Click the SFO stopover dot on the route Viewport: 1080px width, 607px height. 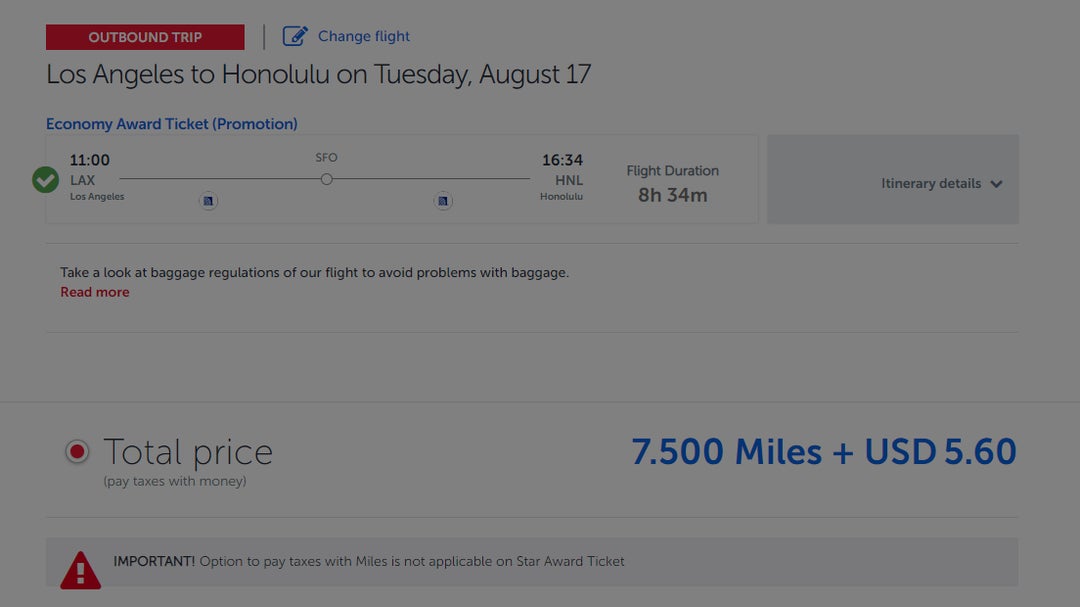point(326,178)
